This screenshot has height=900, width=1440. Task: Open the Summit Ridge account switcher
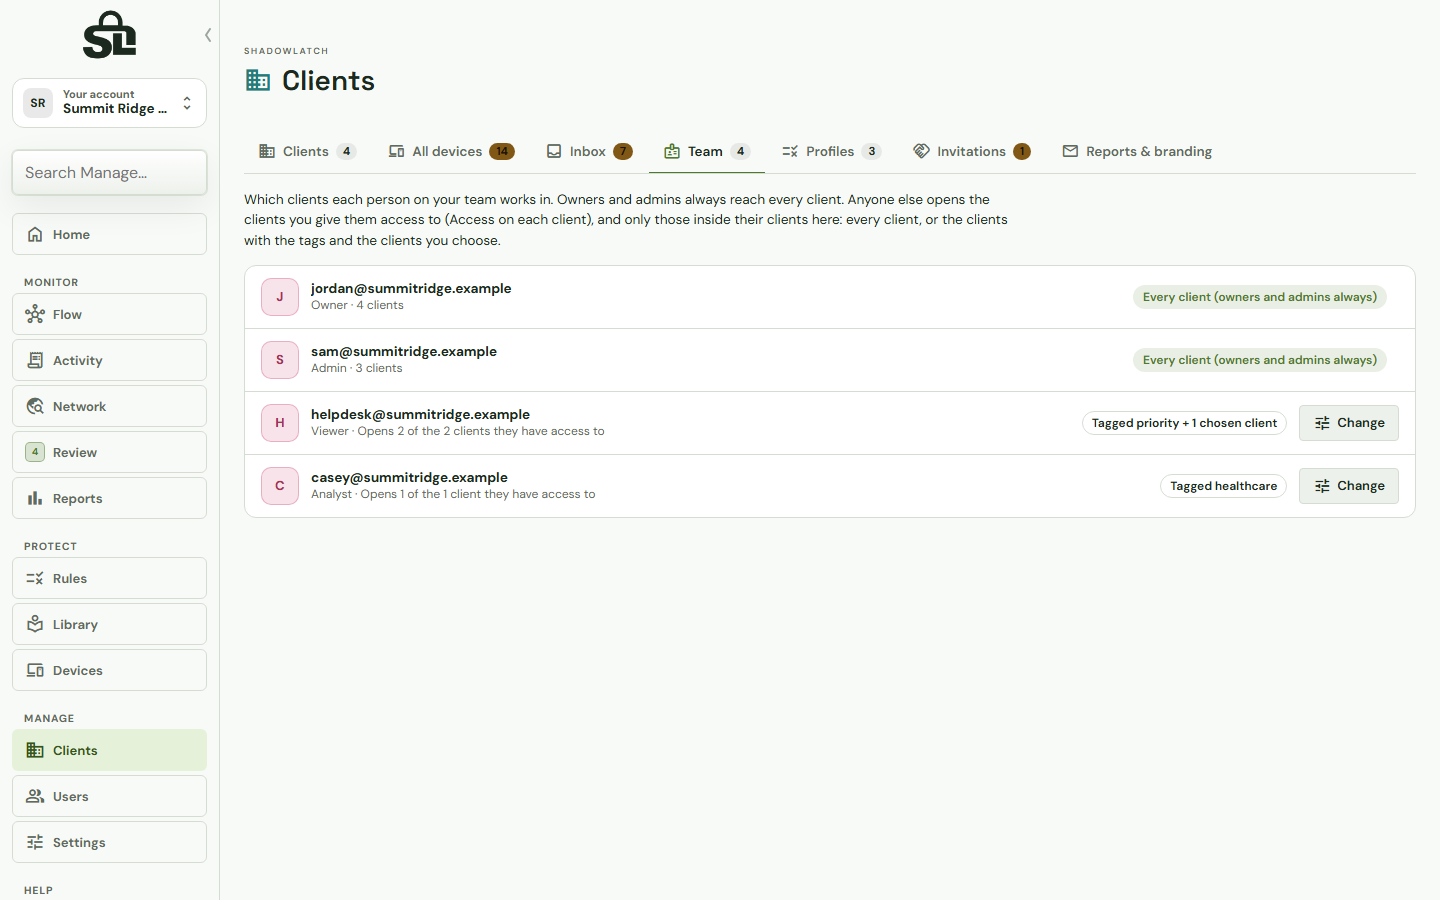[x=109, y=103]
